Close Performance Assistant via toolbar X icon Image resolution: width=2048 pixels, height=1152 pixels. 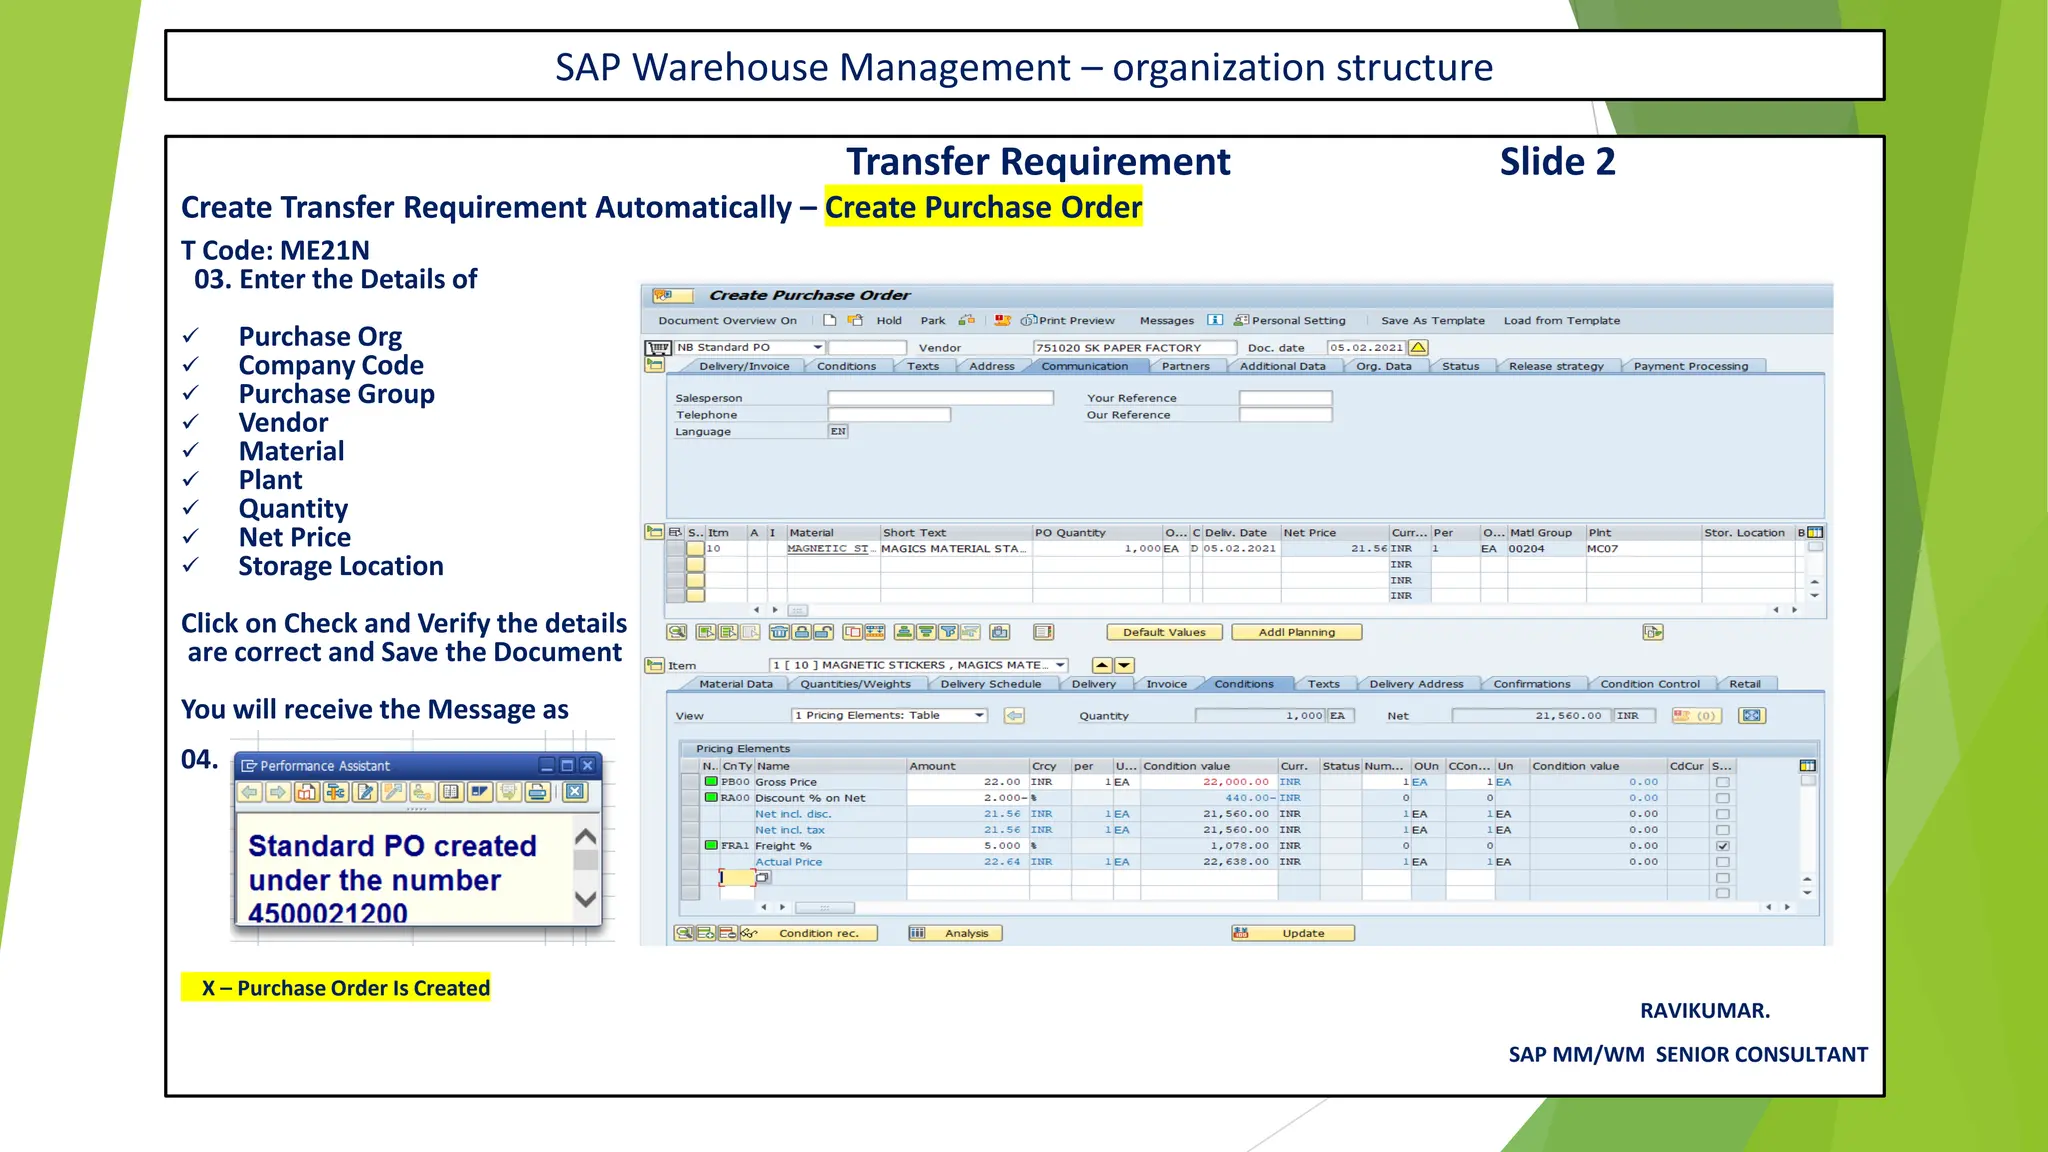coord(575,792)
